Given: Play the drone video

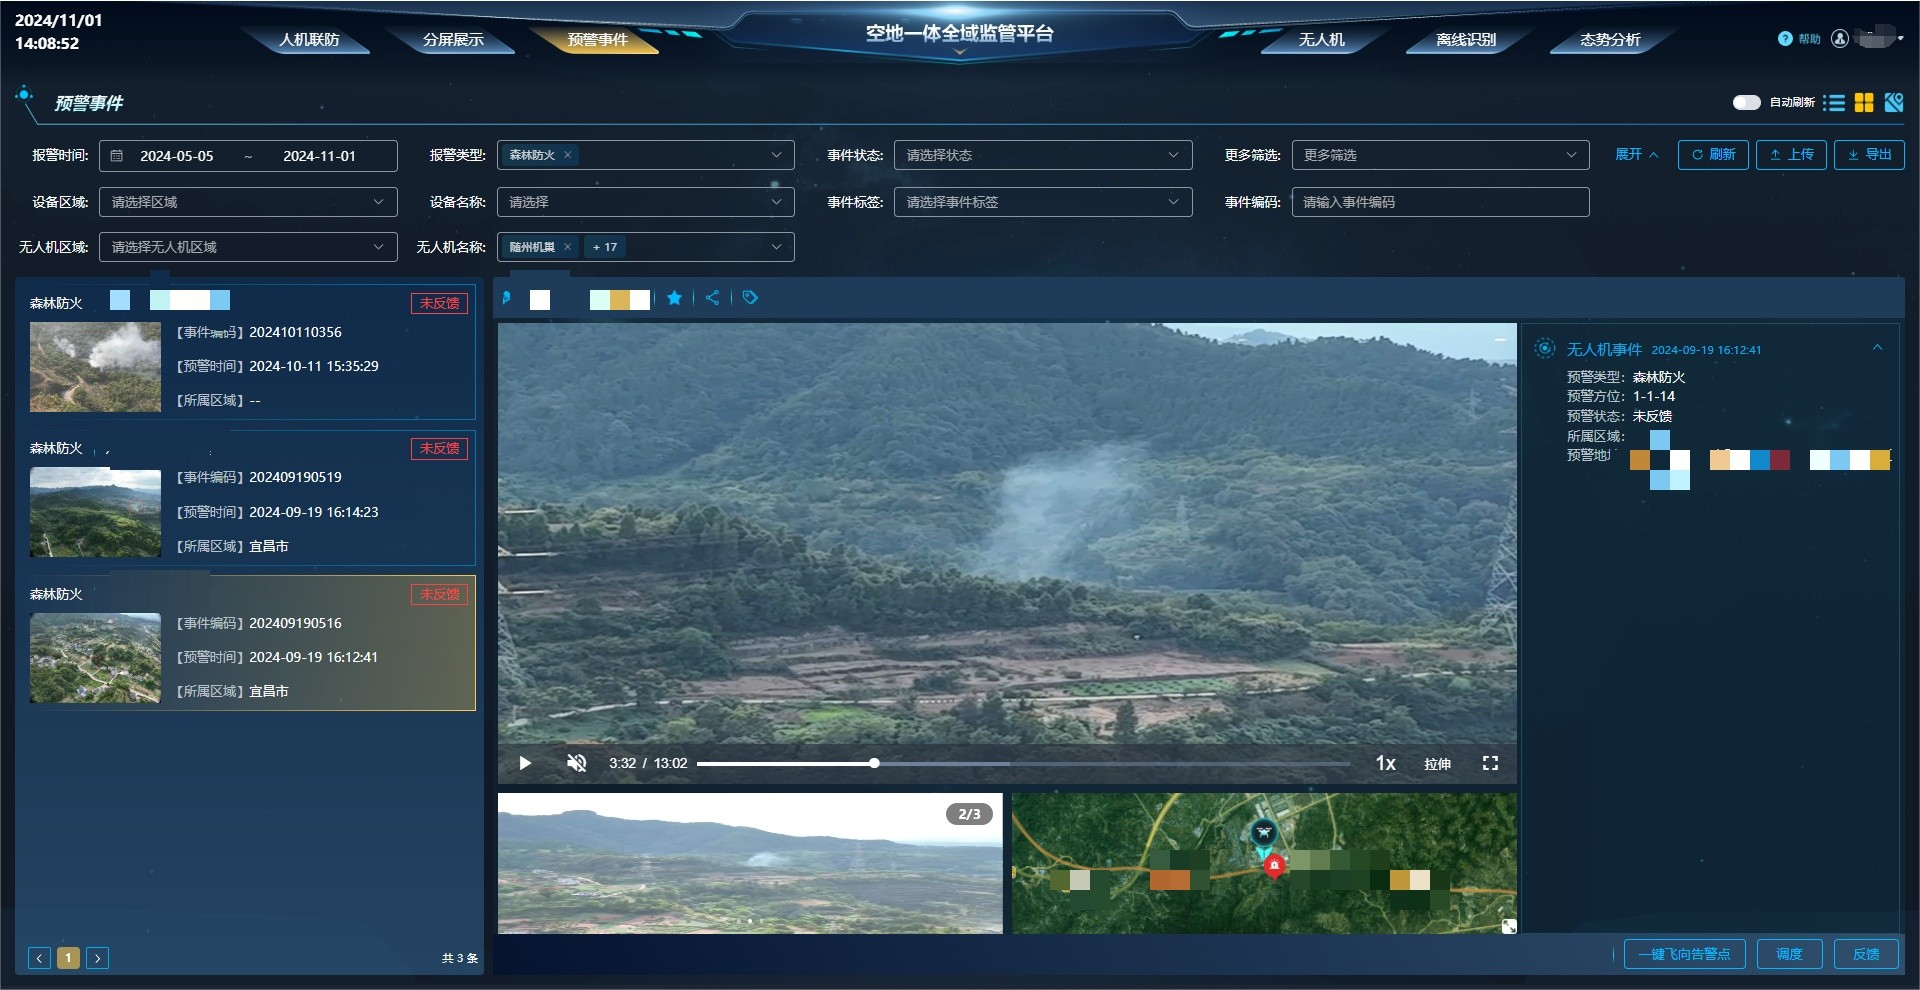Looking at the screenshot, I should (x=525, y=763).
